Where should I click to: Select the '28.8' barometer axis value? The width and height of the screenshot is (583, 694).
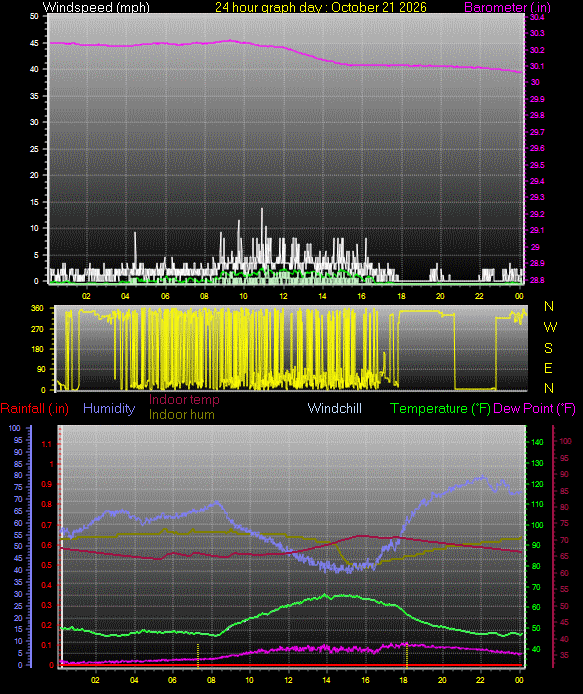click(x=537, y=281)
